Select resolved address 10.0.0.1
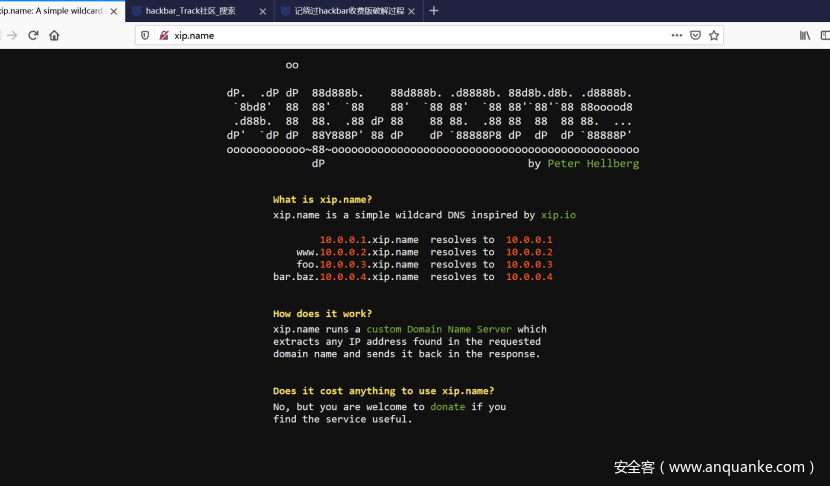830x486 pixels. [529, 240]
